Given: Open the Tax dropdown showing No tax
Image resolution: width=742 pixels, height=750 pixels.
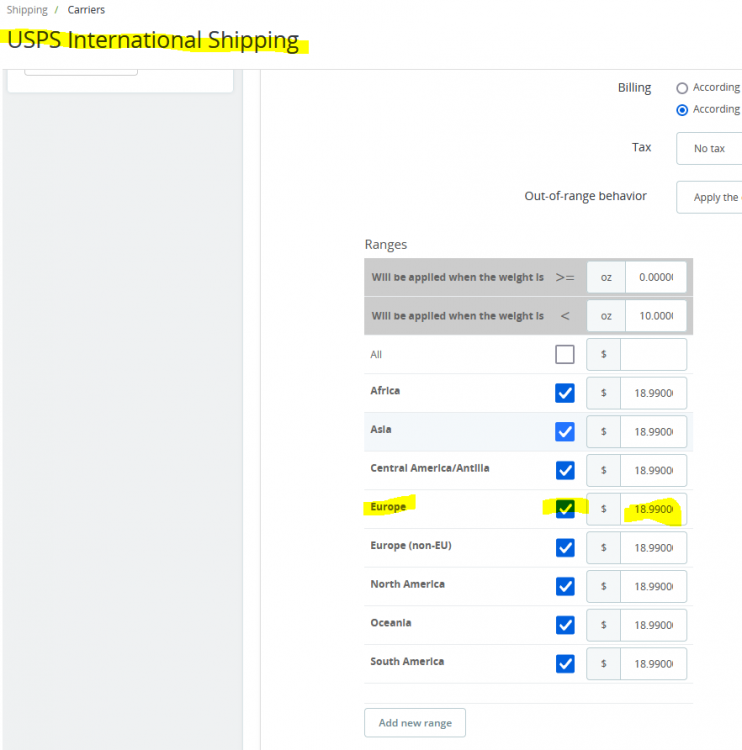Looking at the screenshot, I should pos(709,148).
